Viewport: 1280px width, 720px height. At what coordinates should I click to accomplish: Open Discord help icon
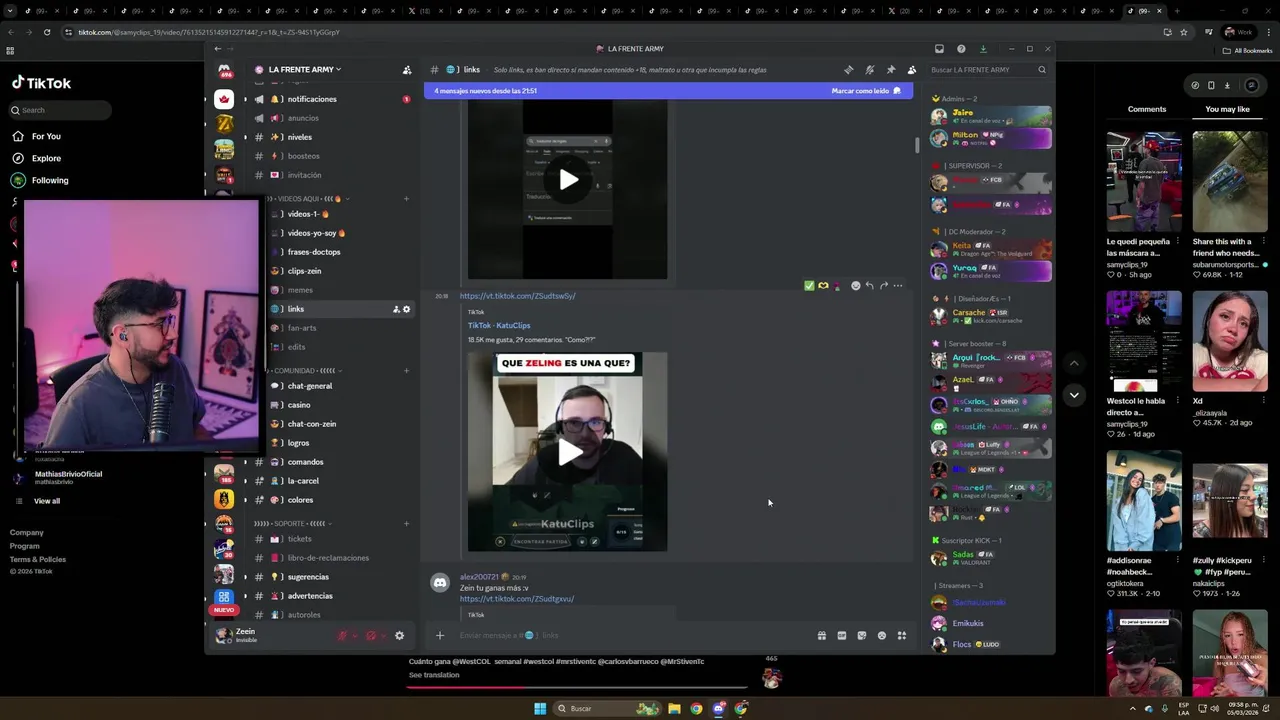click(961, 49)
